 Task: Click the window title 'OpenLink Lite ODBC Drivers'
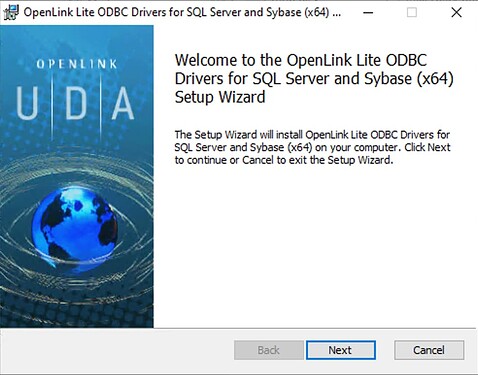(182, 12)
